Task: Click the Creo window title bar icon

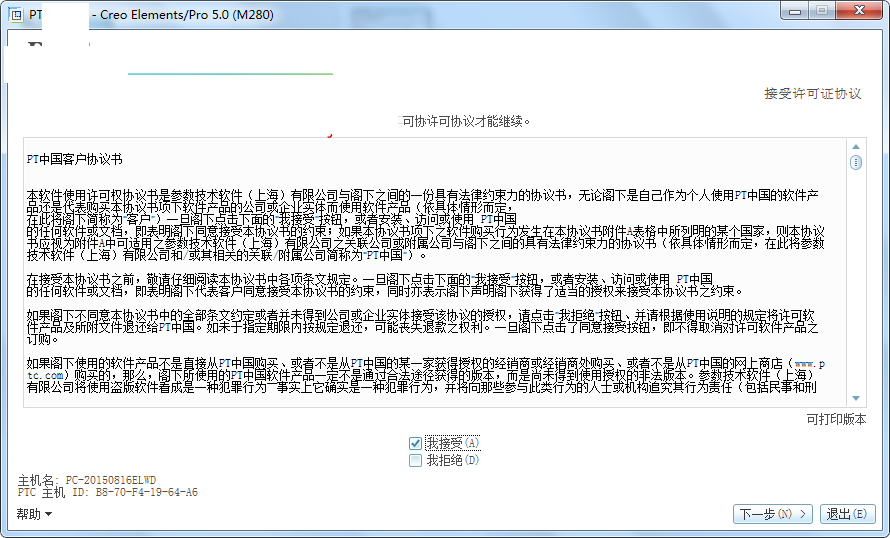Action: point(15,15)
